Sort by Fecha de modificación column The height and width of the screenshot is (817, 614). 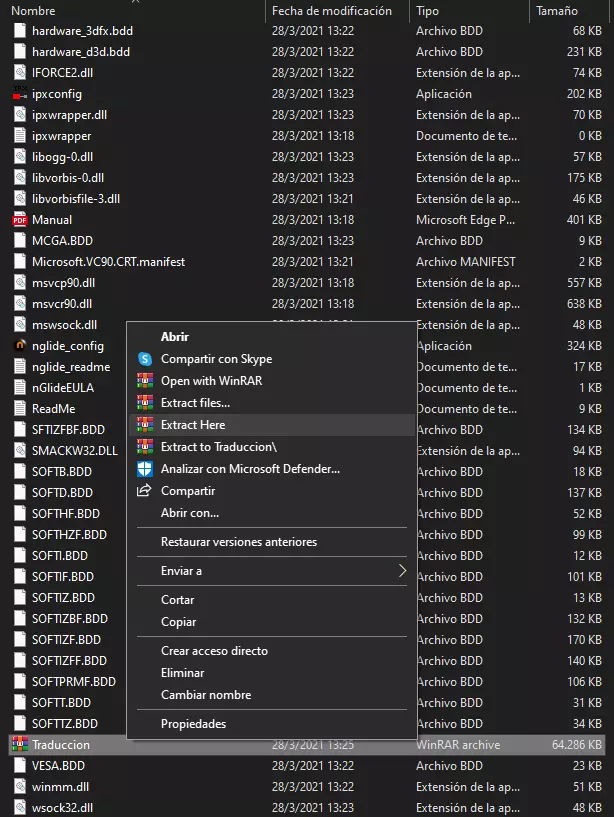click(330, 11)
